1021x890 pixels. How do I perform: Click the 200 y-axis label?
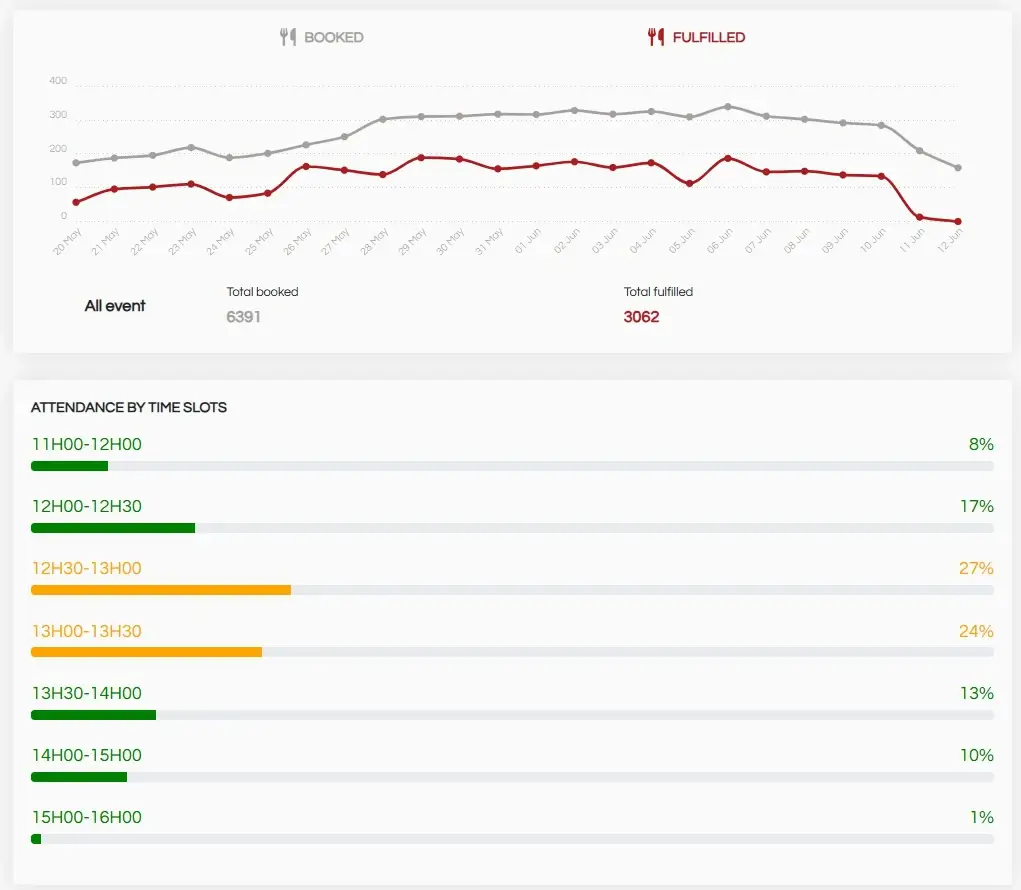pos(58,148)
